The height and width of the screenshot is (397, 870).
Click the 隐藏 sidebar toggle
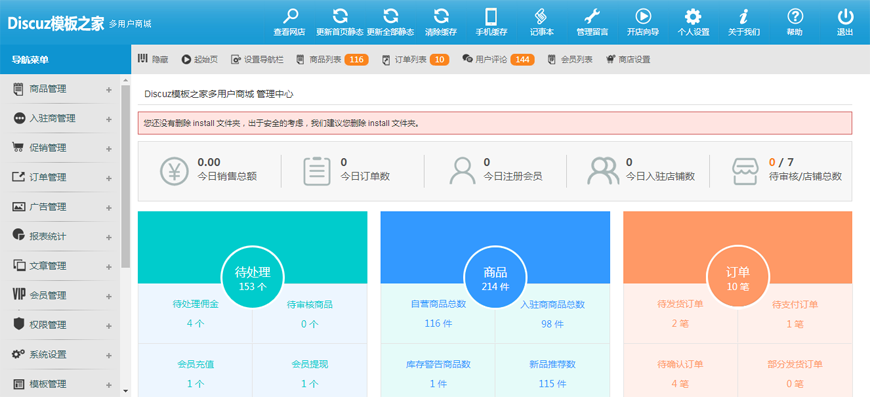click(153, 59)
